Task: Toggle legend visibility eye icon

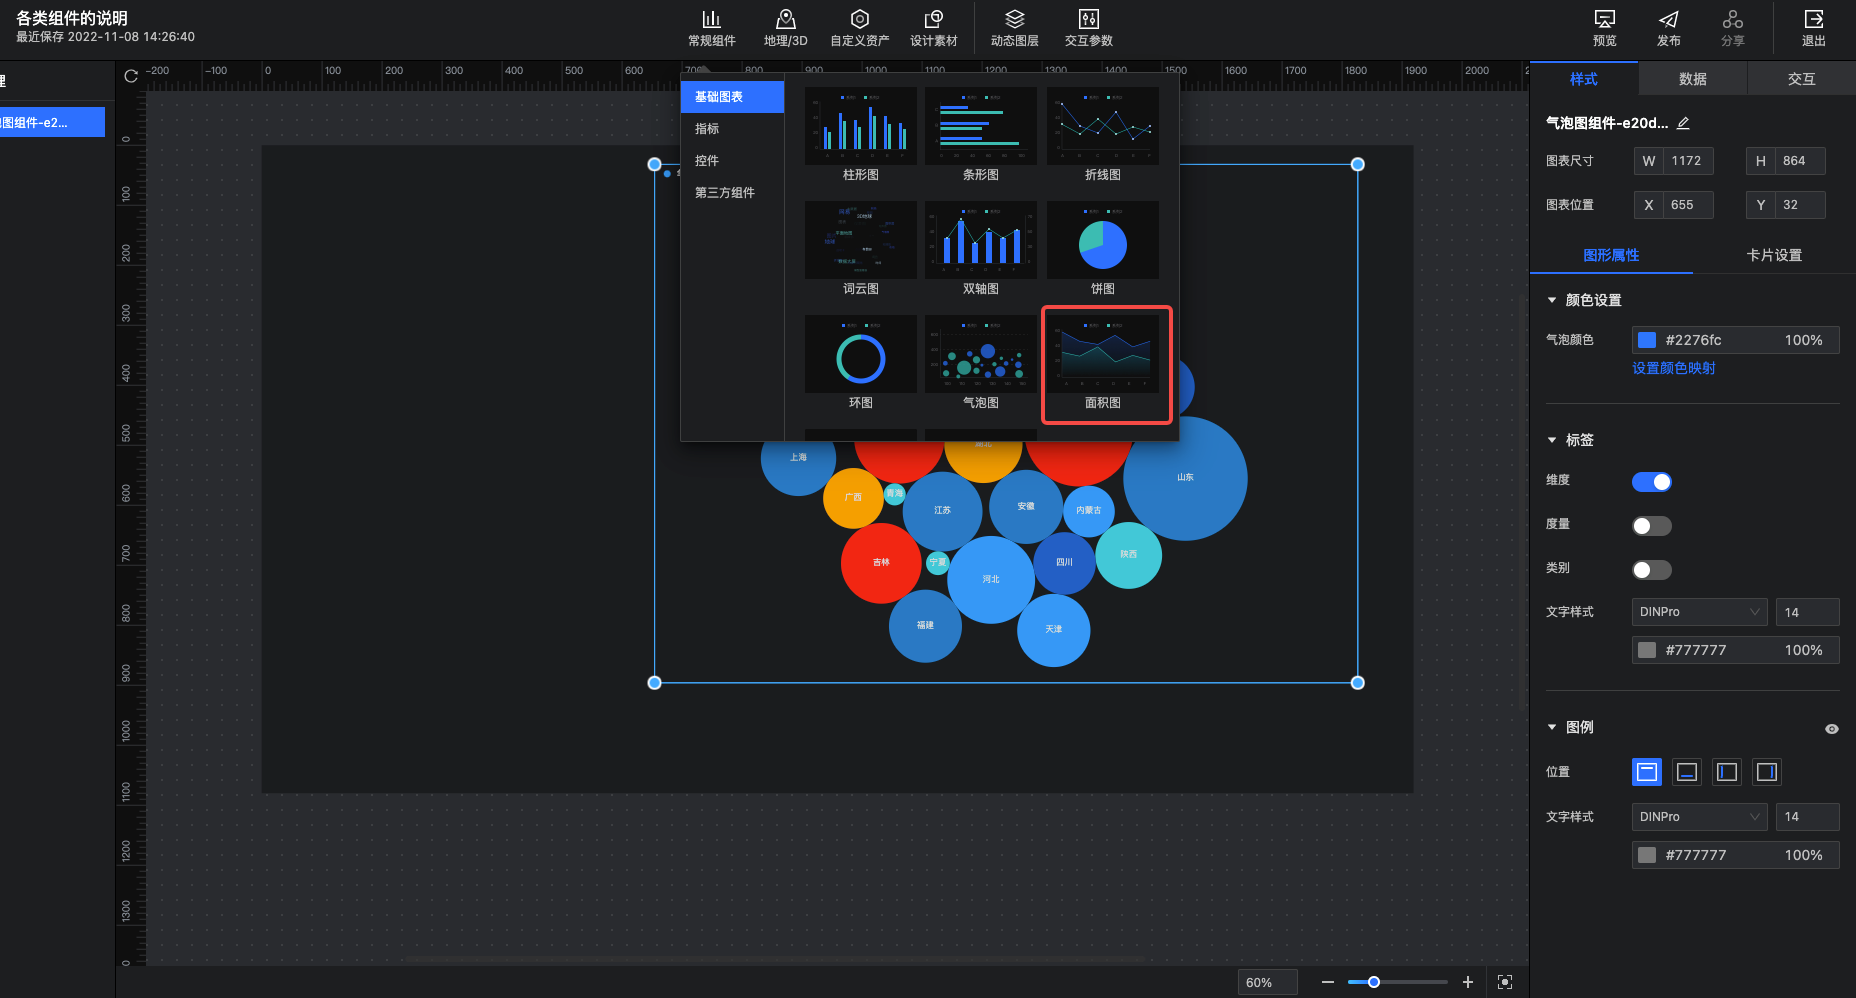Action: [x=1831, y=729]
